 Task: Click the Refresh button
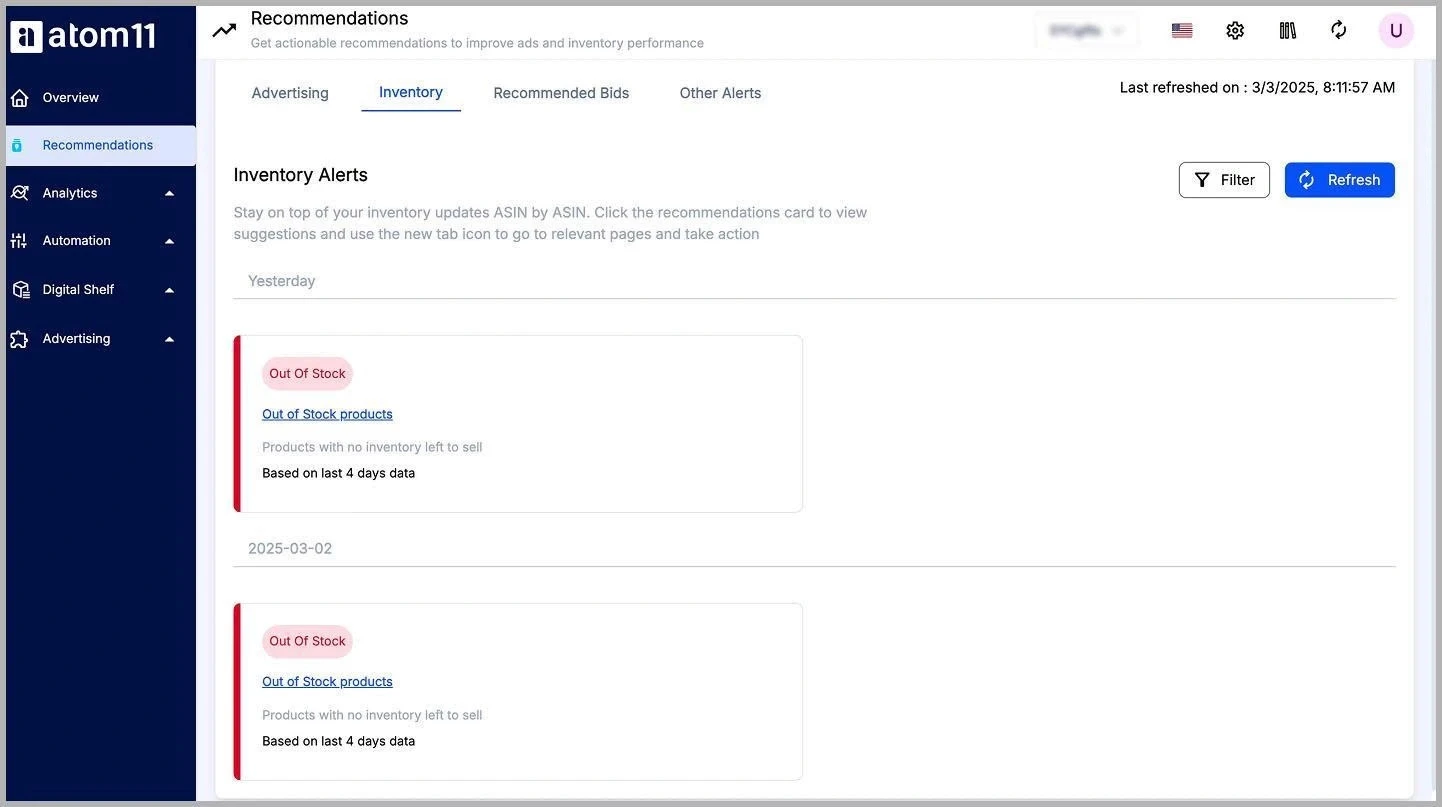coord(1339,180)
